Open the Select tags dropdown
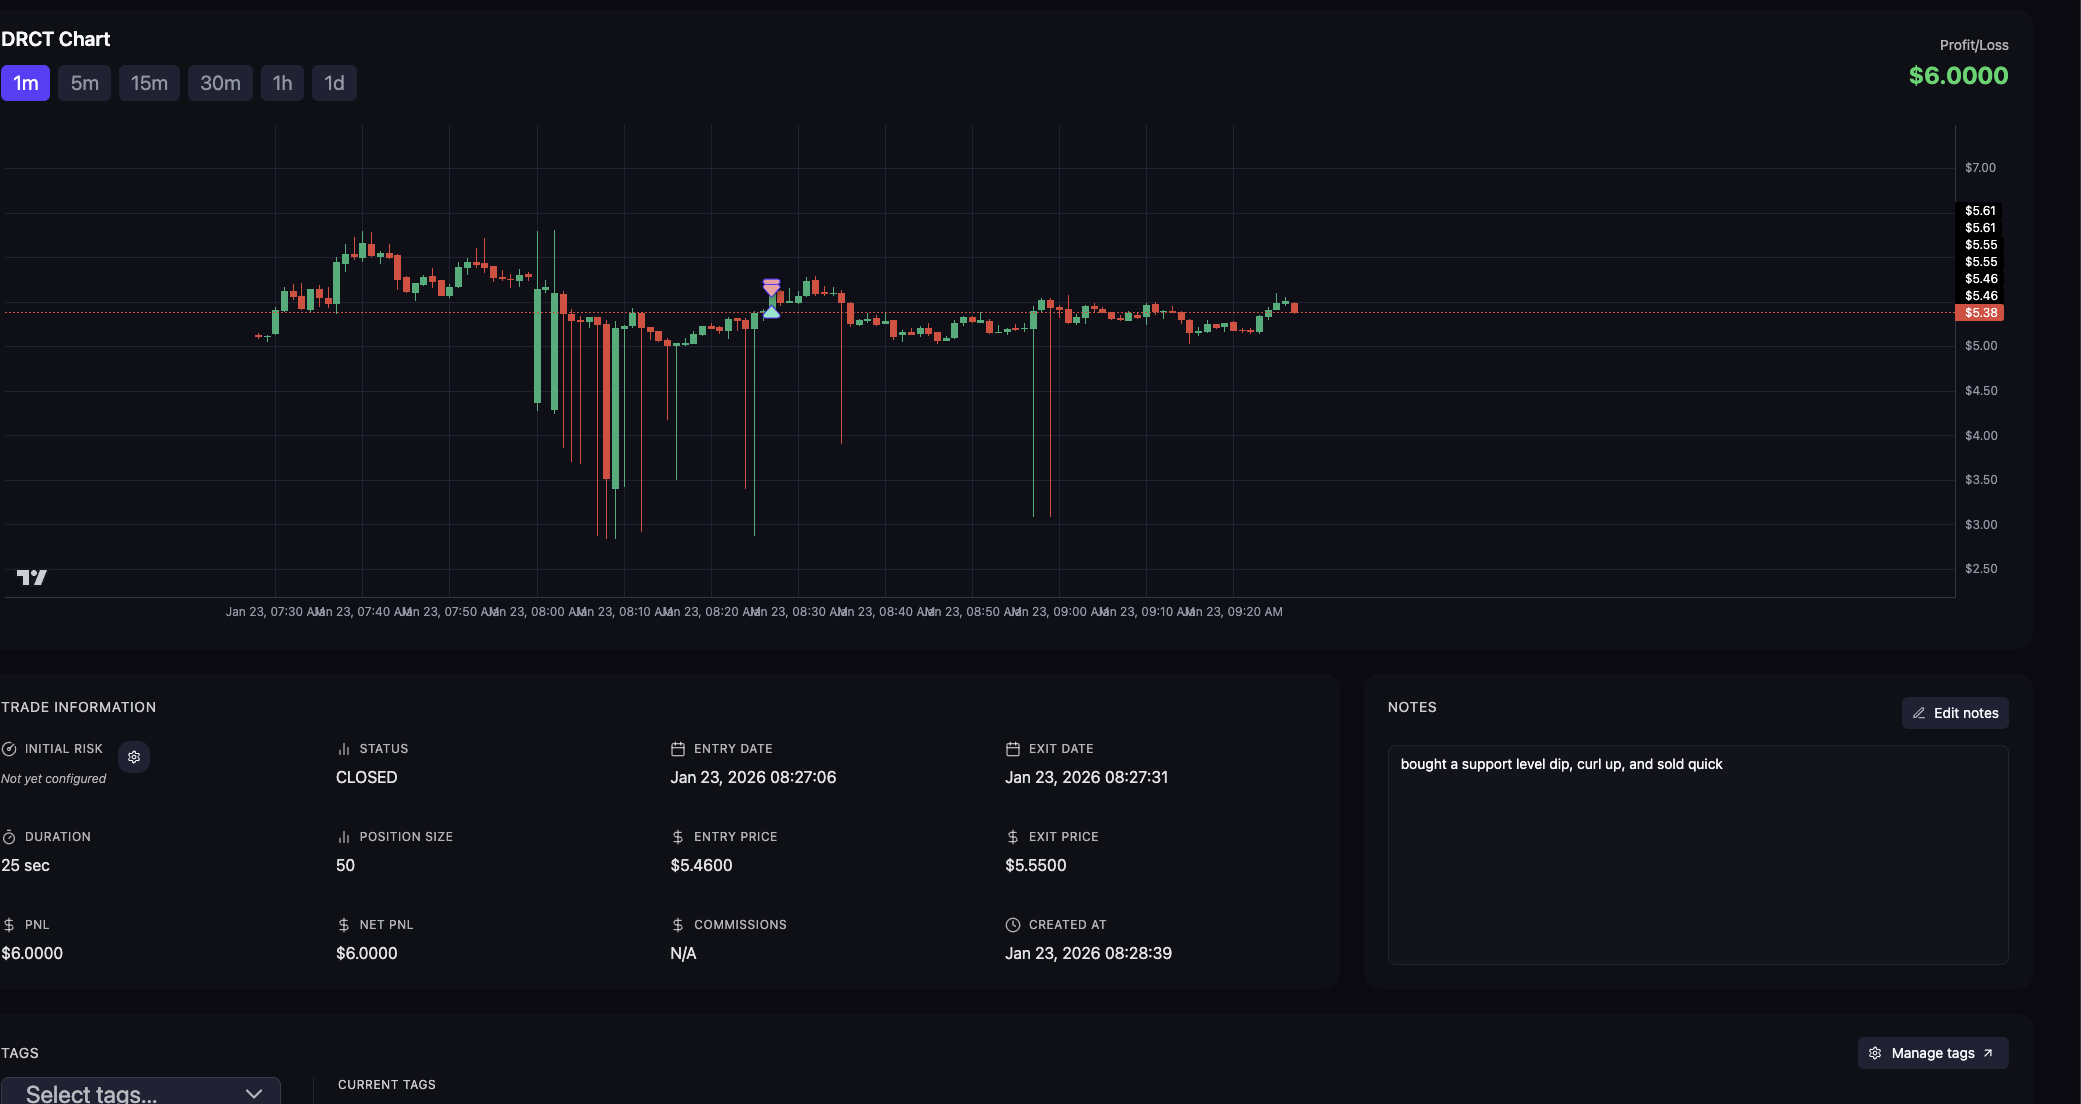 (x=120, y=1093)
